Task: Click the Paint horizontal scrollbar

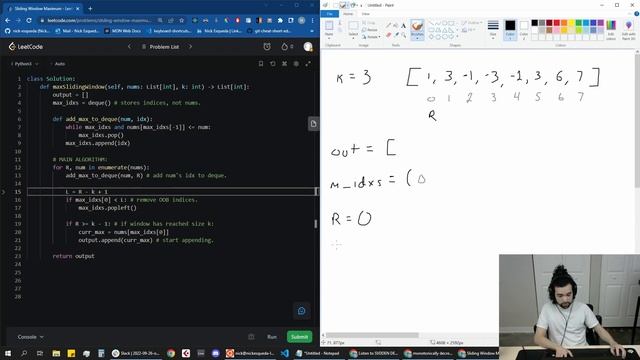Action: click(372, 335)
